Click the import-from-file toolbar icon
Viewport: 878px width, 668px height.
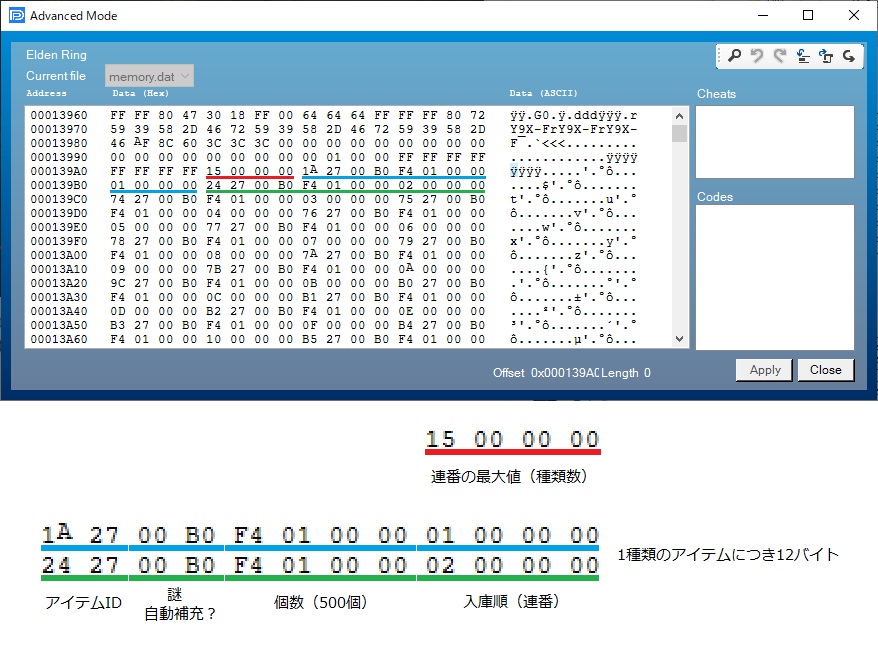click(x=803, y=57)
